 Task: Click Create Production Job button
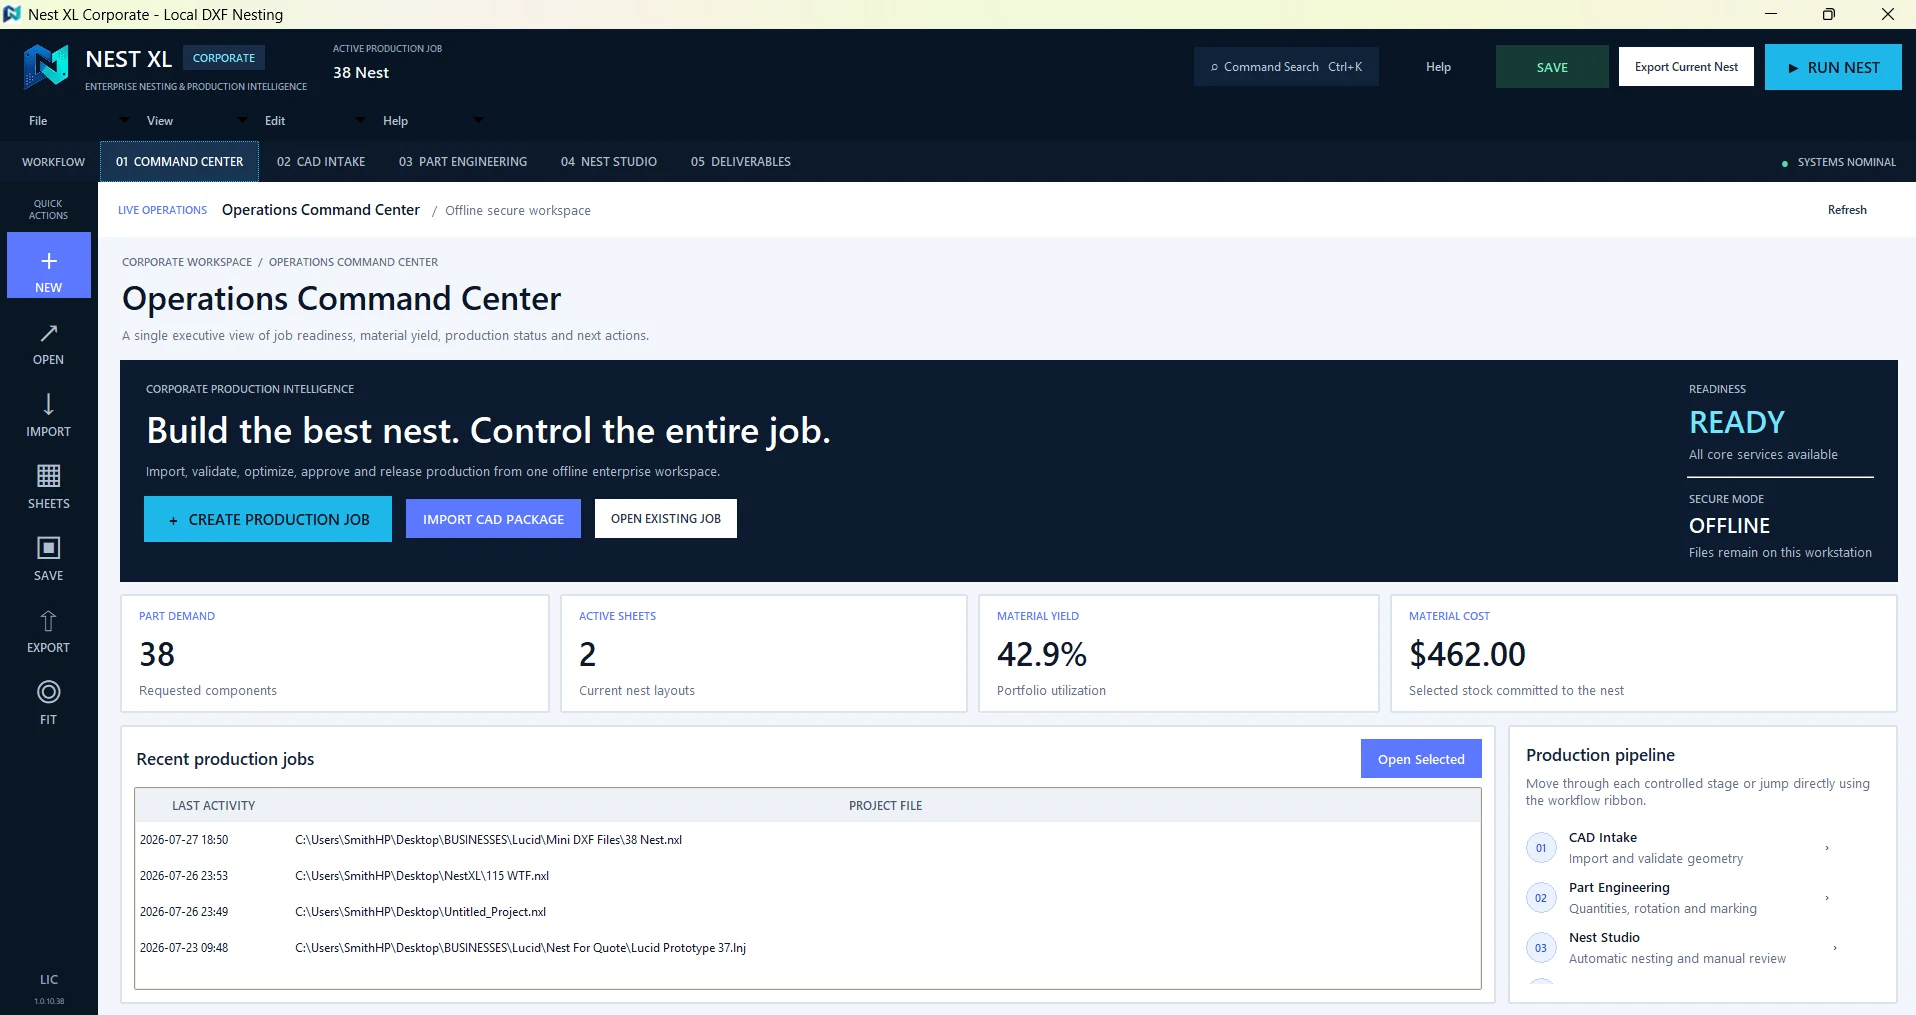[x=268, y=520]
